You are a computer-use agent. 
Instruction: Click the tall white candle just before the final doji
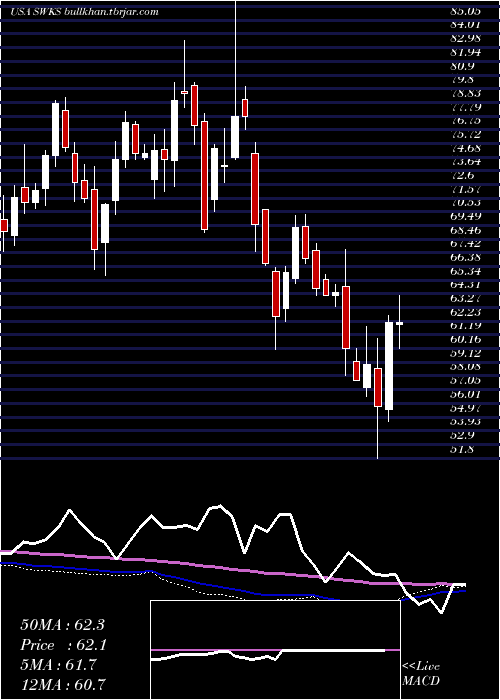(389, 366)
